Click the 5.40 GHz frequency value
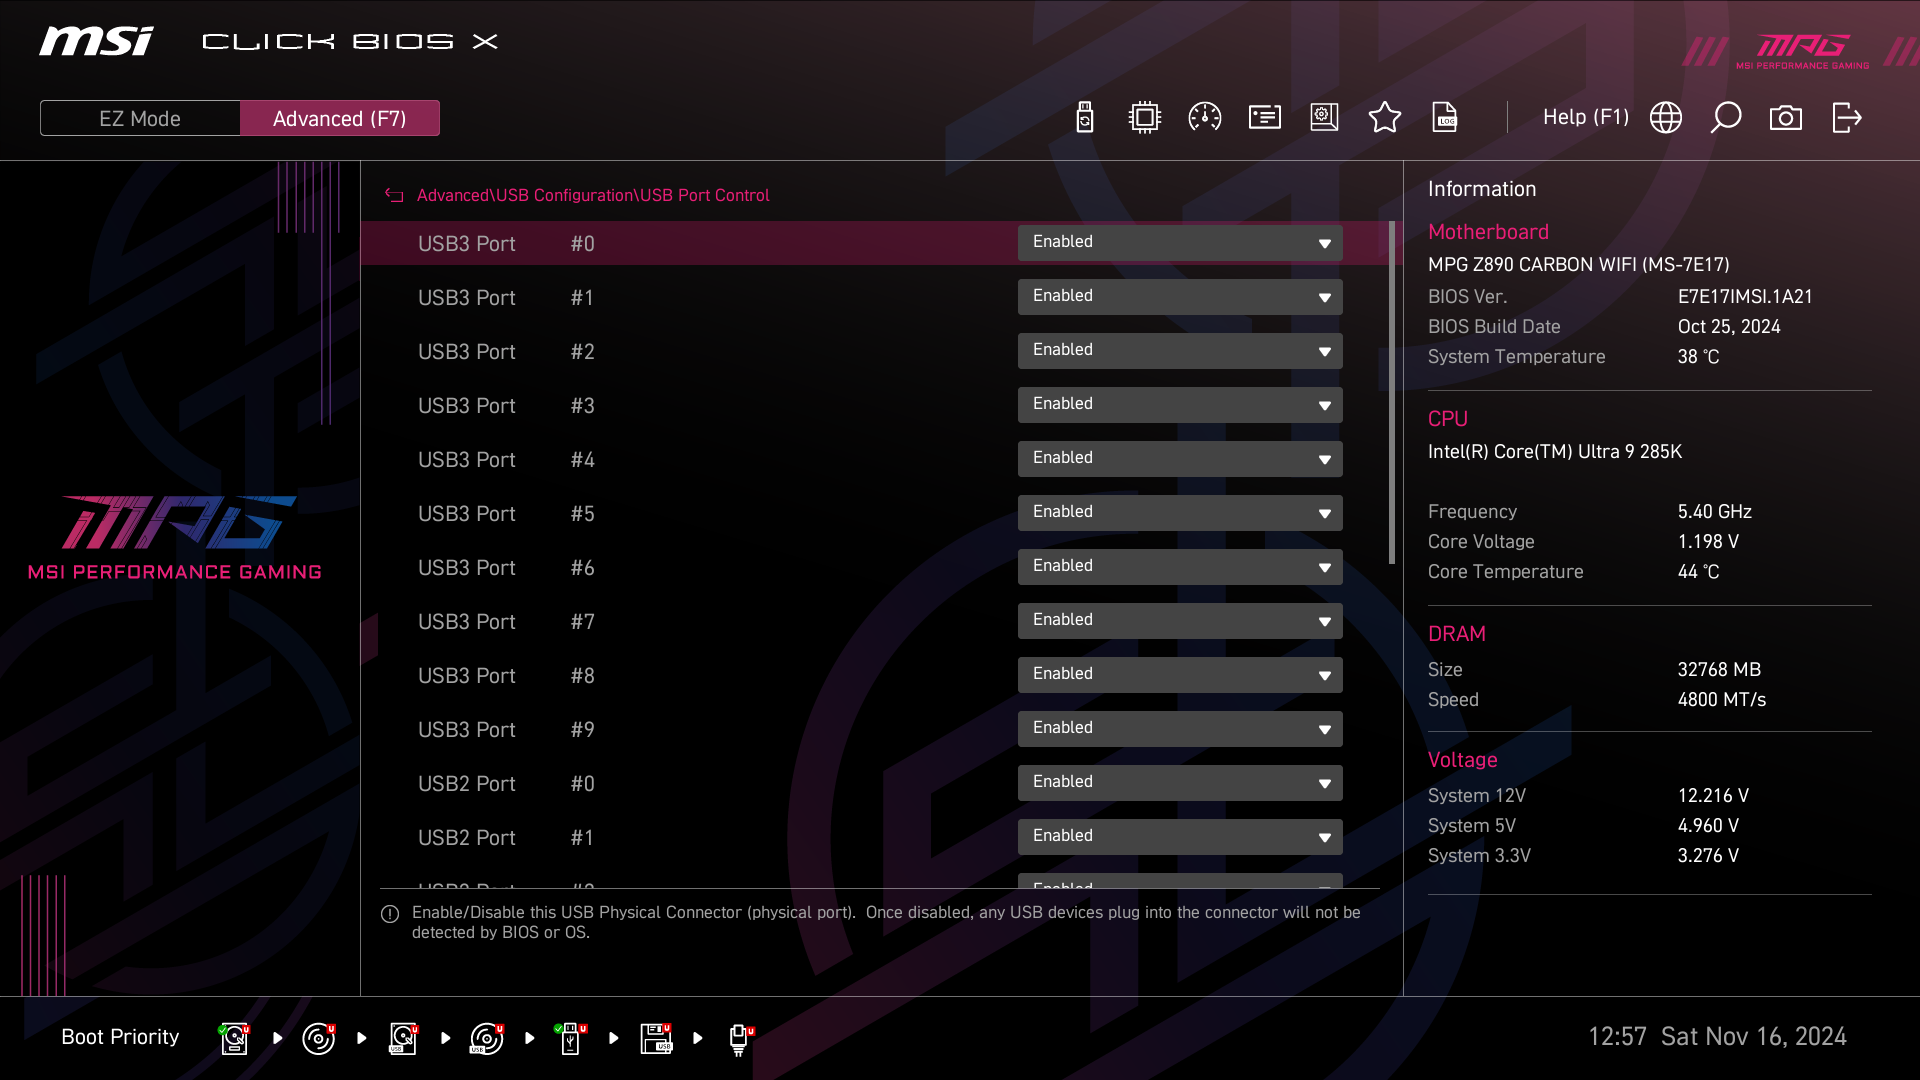This screenshot has height=1080, width=1920. (x=1715, y=512)
